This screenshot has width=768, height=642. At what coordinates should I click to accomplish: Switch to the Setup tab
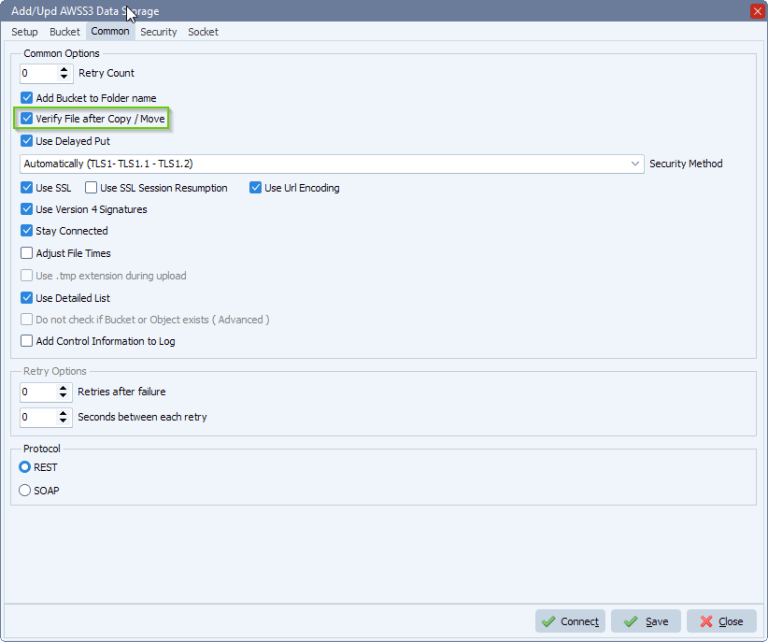(24, 32)
